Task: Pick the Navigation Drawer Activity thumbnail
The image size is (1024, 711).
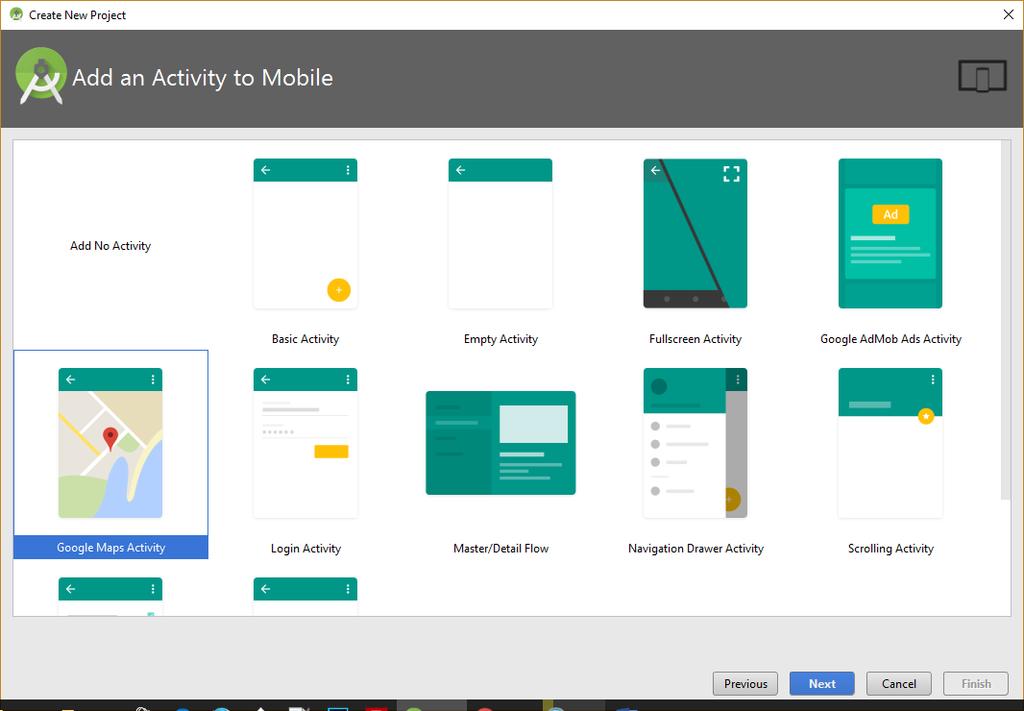Action: (695, 443)
